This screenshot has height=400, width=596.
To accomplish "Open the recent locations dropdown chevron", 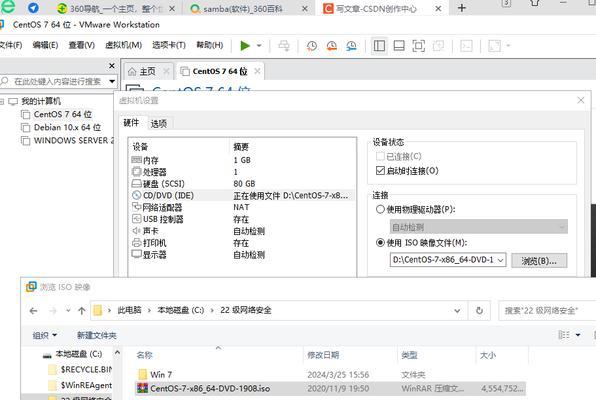I will pos(68,311).
